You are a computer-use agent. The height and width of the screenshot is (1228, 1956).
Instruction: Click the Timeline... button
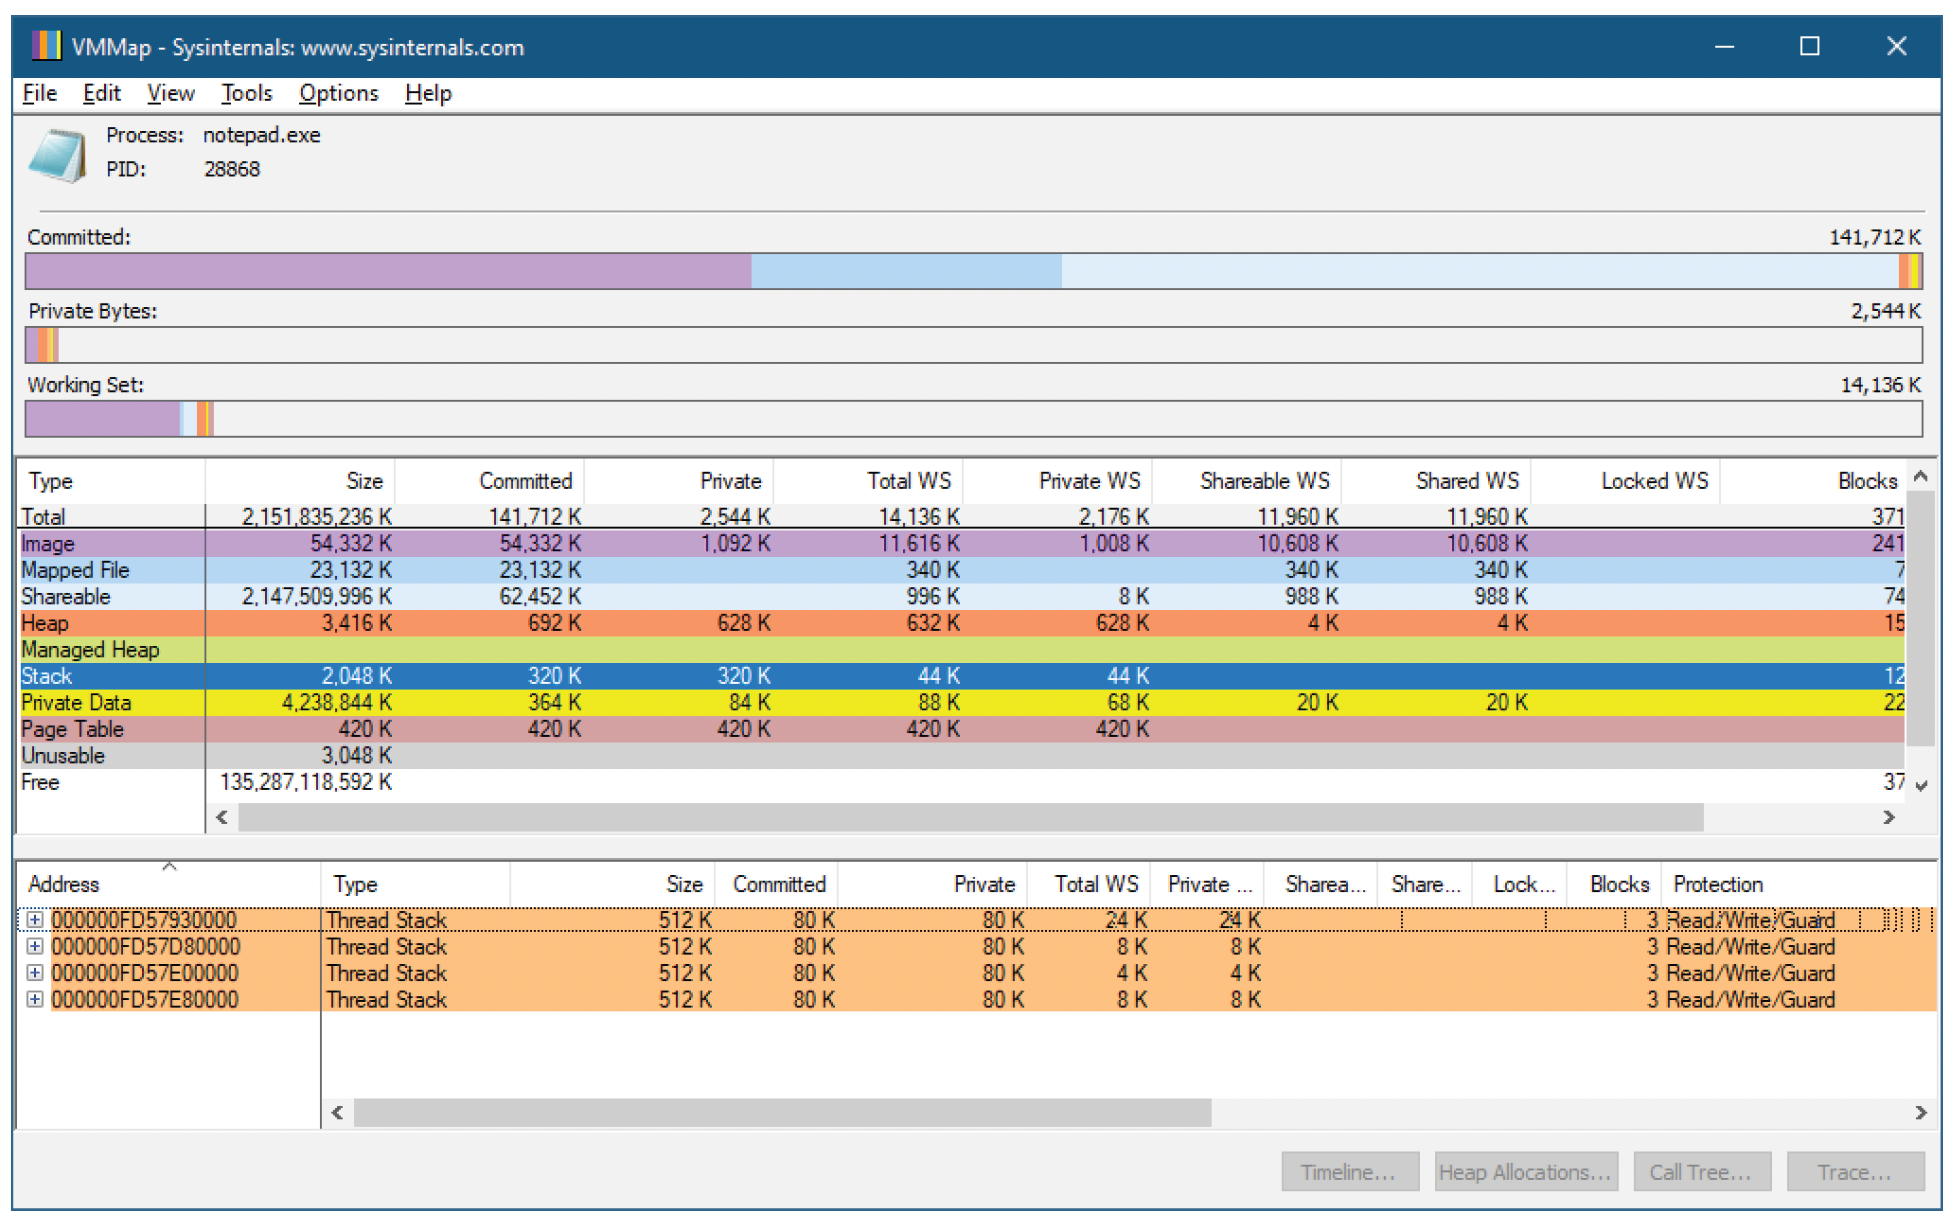[x=1350, y=1172]
